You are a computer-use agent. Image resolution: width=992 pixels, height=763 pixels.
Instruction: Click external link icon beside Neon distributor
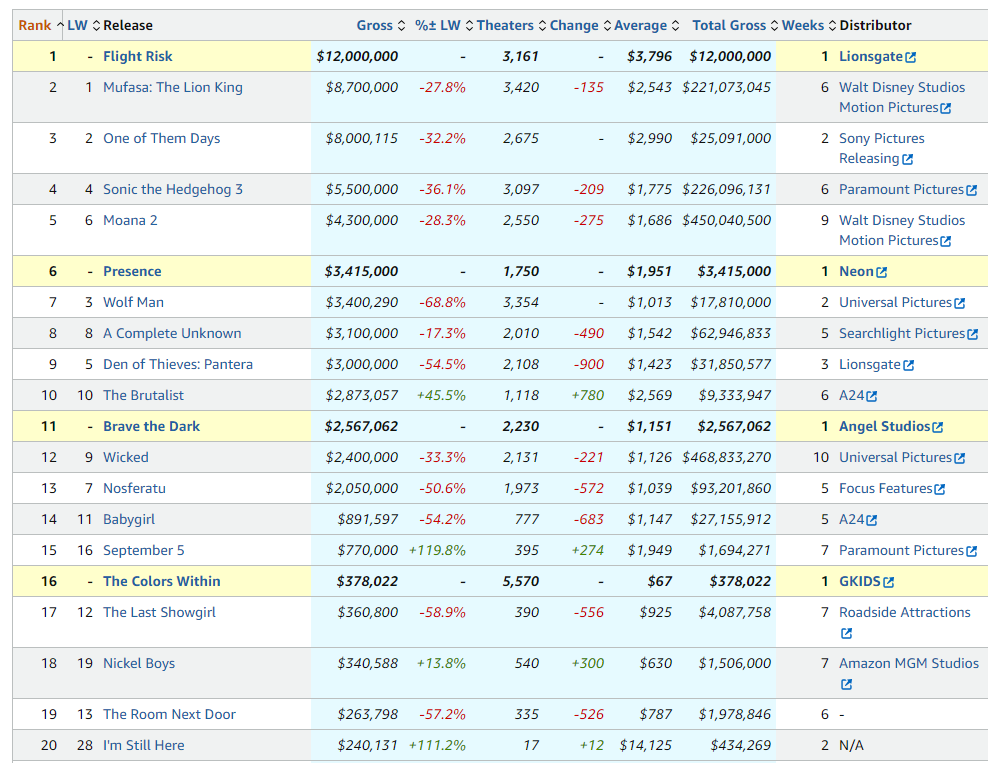[x=881, y=272]
